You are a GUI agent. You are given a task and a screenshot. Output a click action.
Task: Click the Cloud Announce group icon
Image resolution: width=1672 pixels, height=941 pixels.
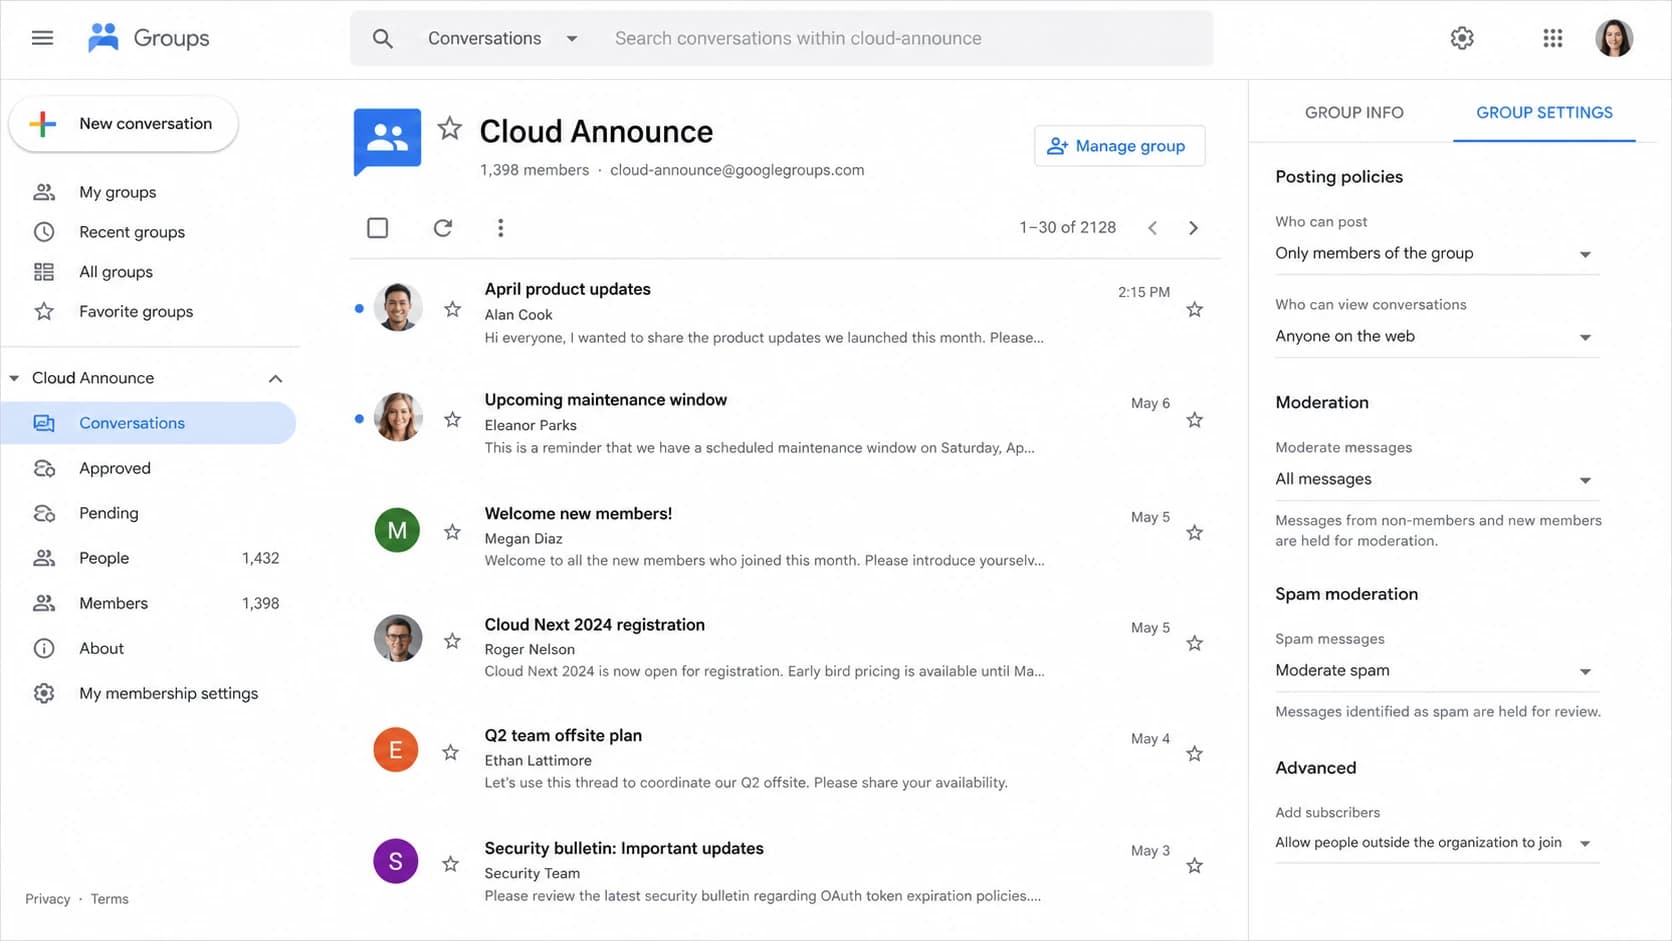(387, 141)
